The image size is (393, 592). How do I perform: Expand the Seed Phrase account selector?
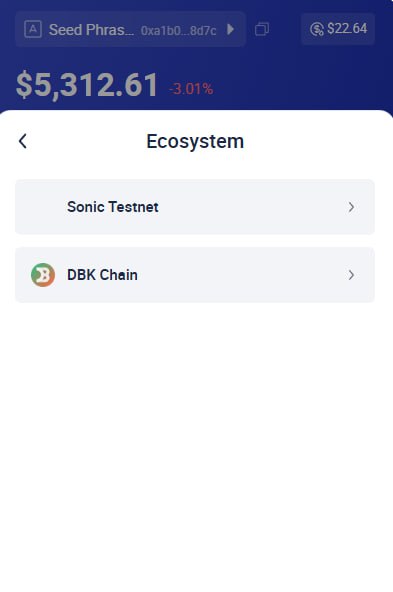click(131, 29)
